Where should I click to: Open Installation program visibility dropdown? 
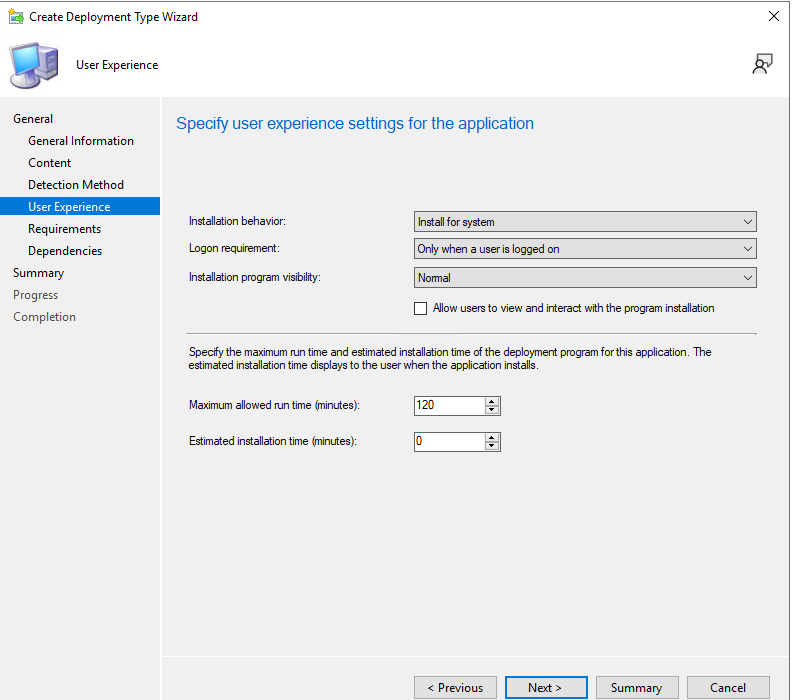(585, 278)
